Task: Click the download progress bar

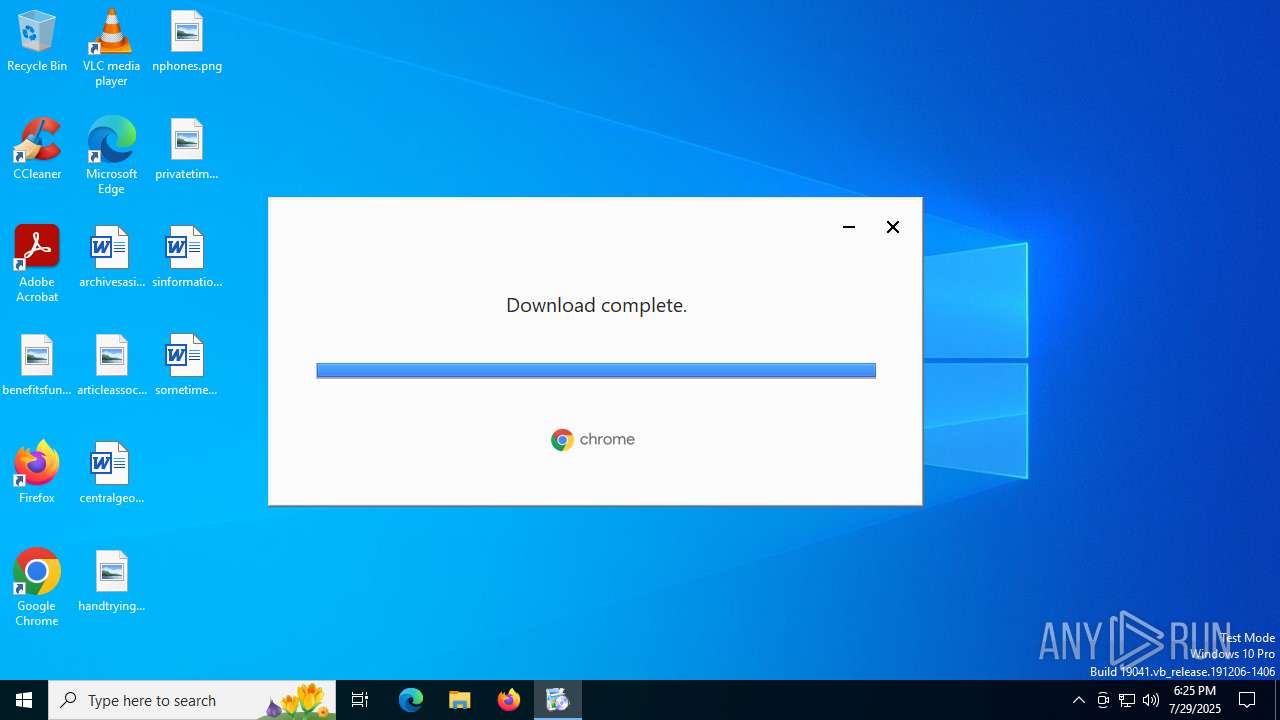Action: (x=596, y=371)
